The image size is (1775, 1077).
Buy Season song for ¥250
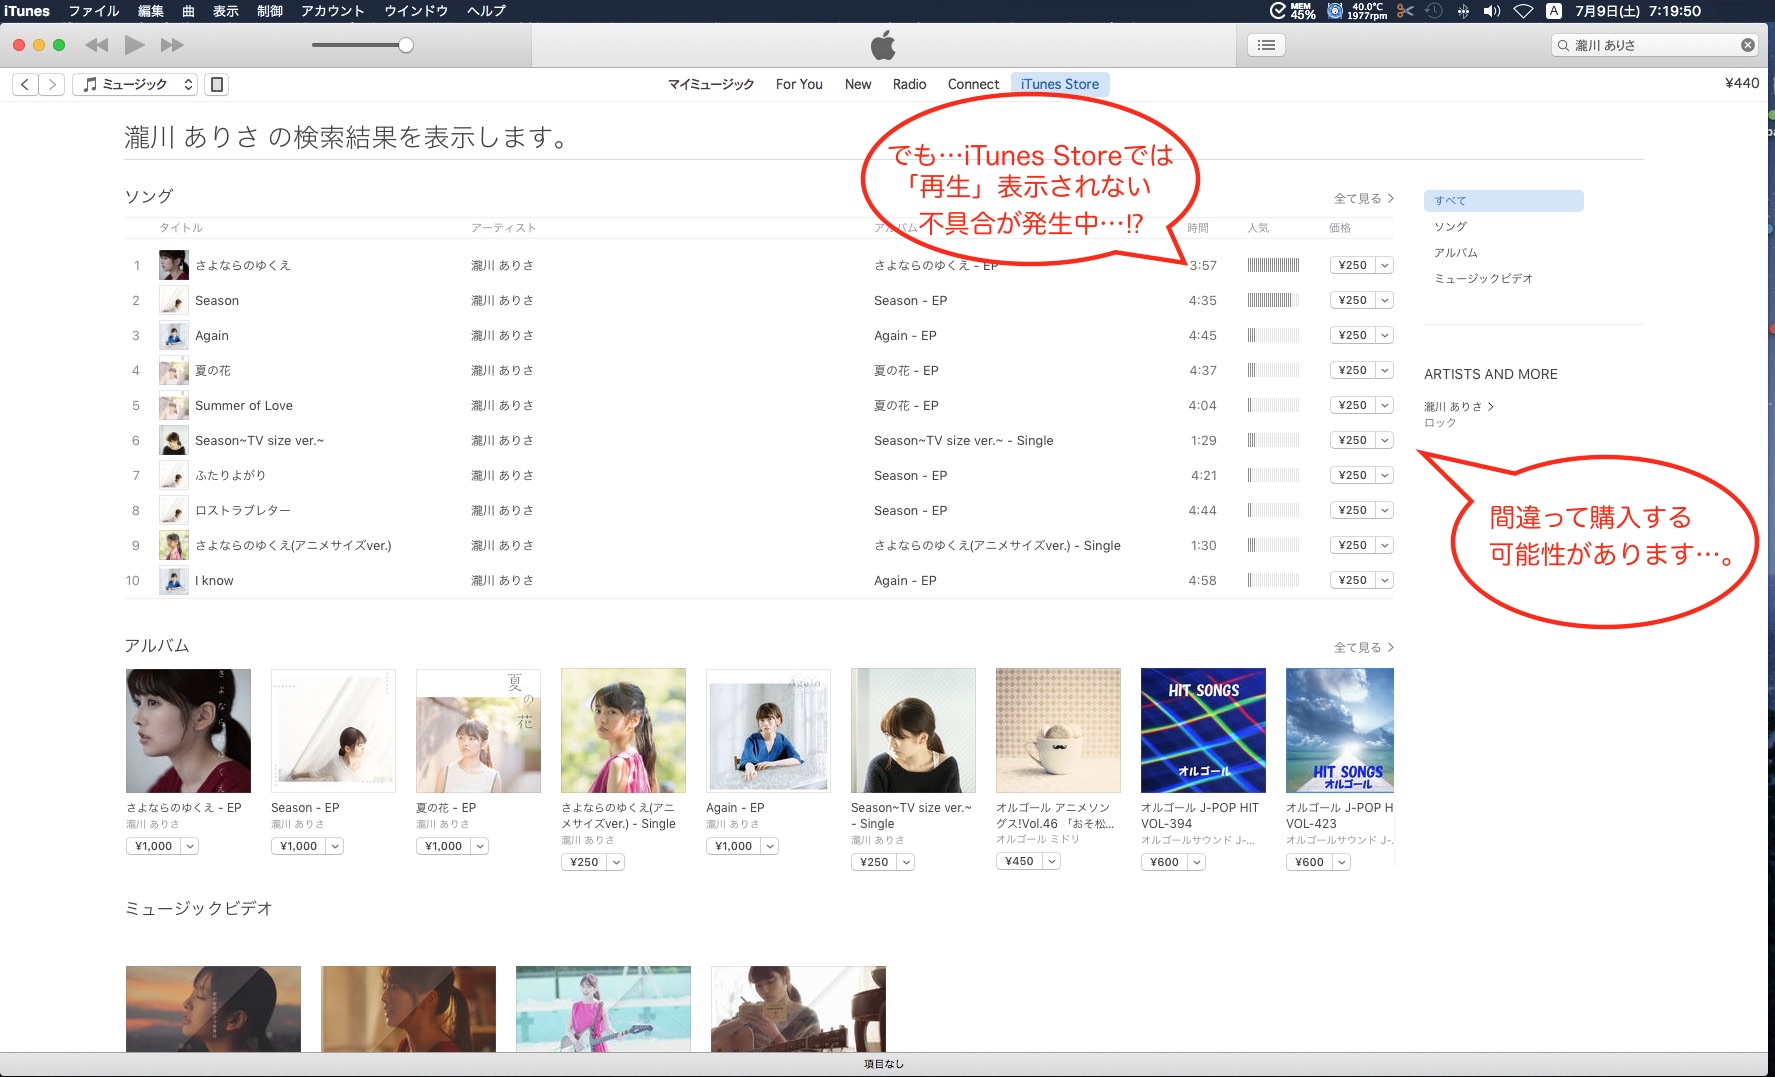coord(1353,300)
